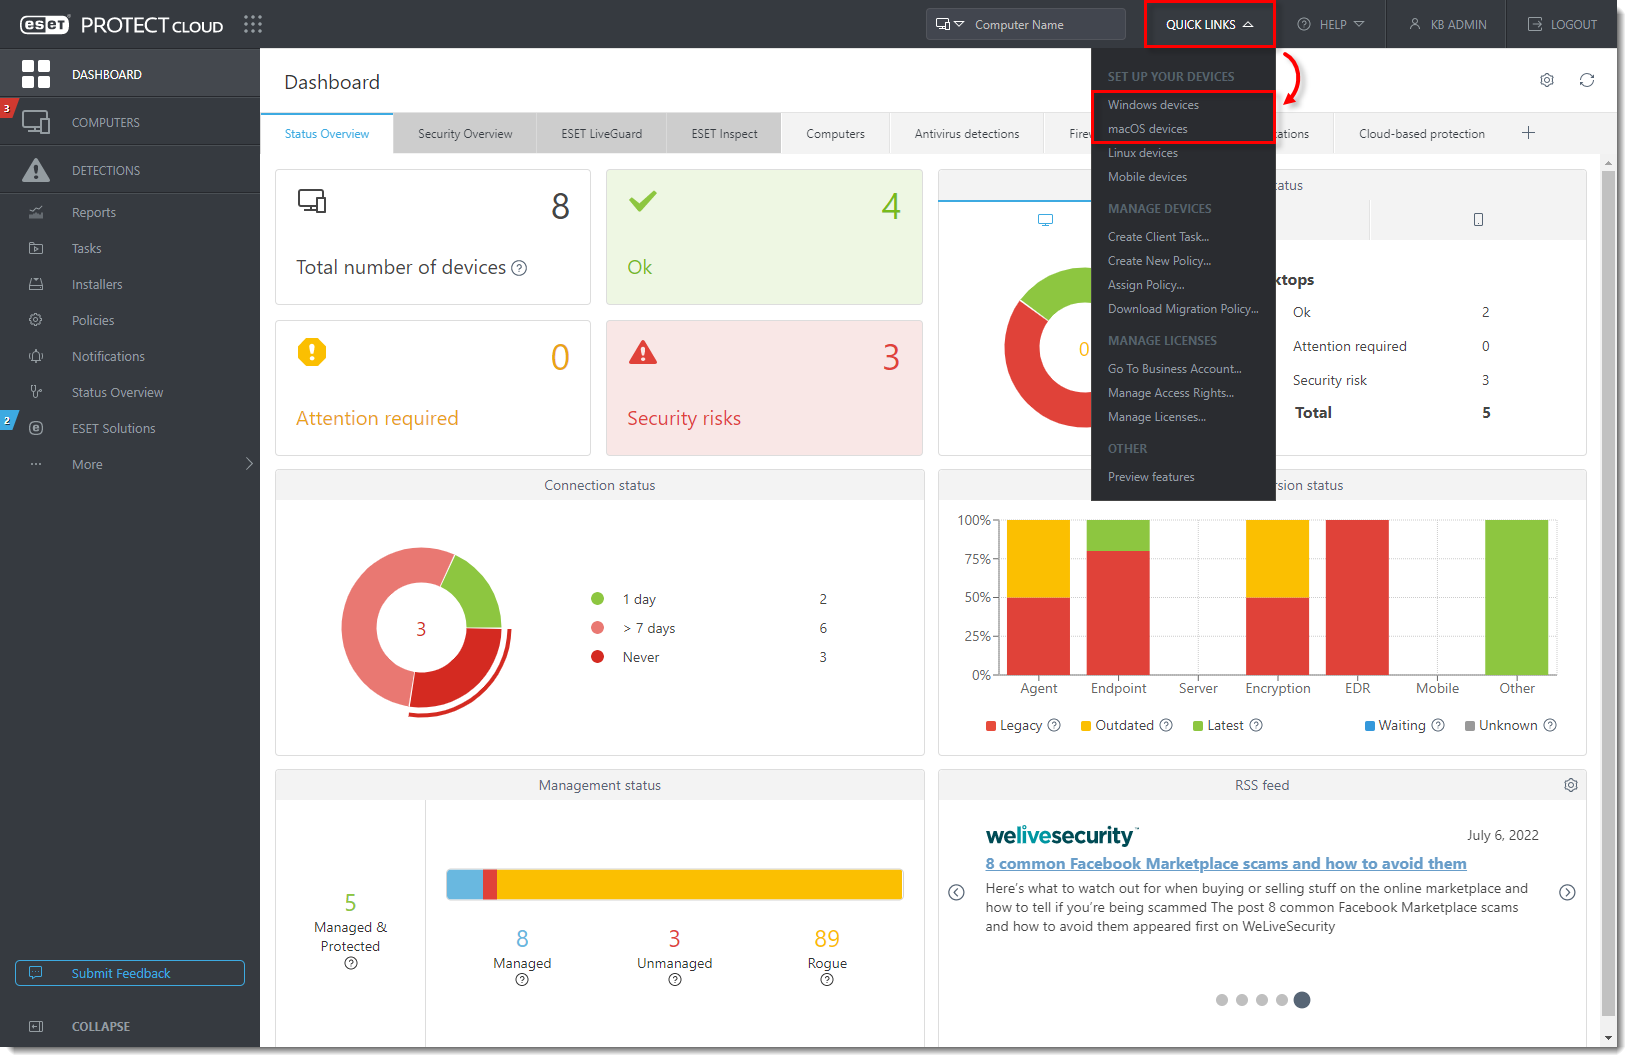Image resolution: width=1632 pixels, height=1062 pixels.
Task: Click the Dashboard grid icon in sidebar
Action: pos(36,74)
